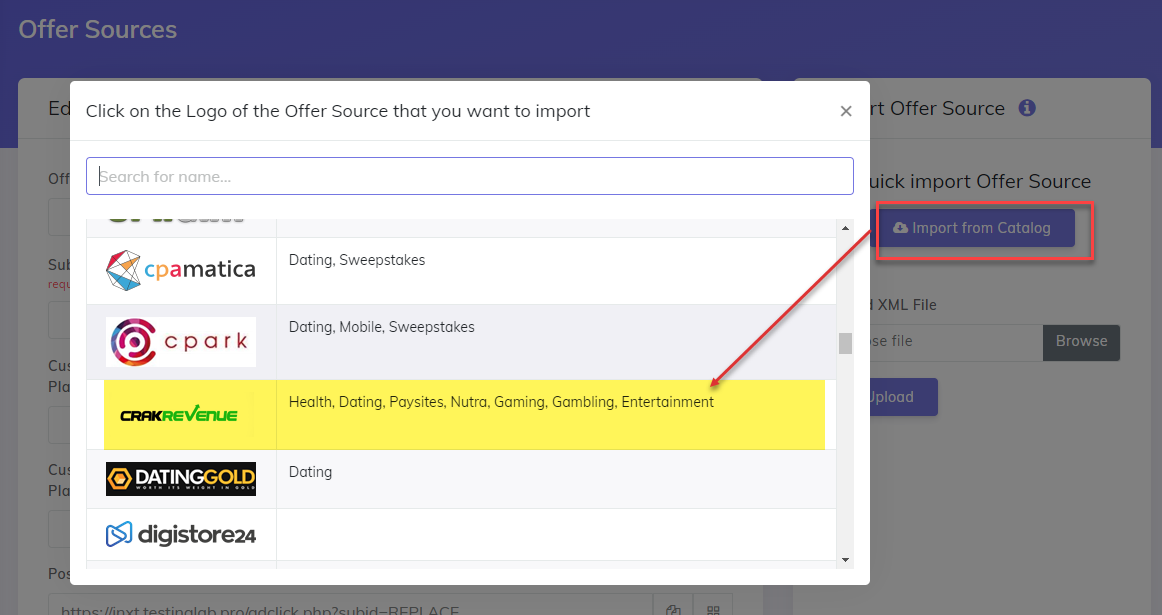
Task: Click the choose file input field
Action: (950, 342)
